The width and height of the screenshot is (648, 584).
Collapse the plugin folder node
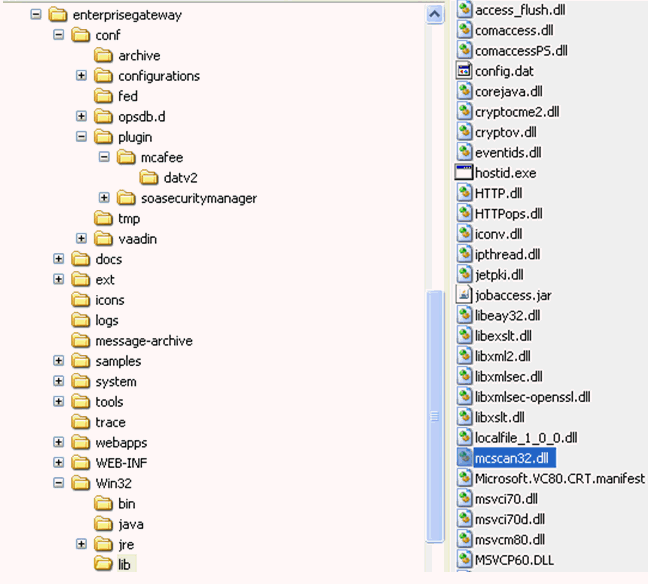tap(81, 136)
